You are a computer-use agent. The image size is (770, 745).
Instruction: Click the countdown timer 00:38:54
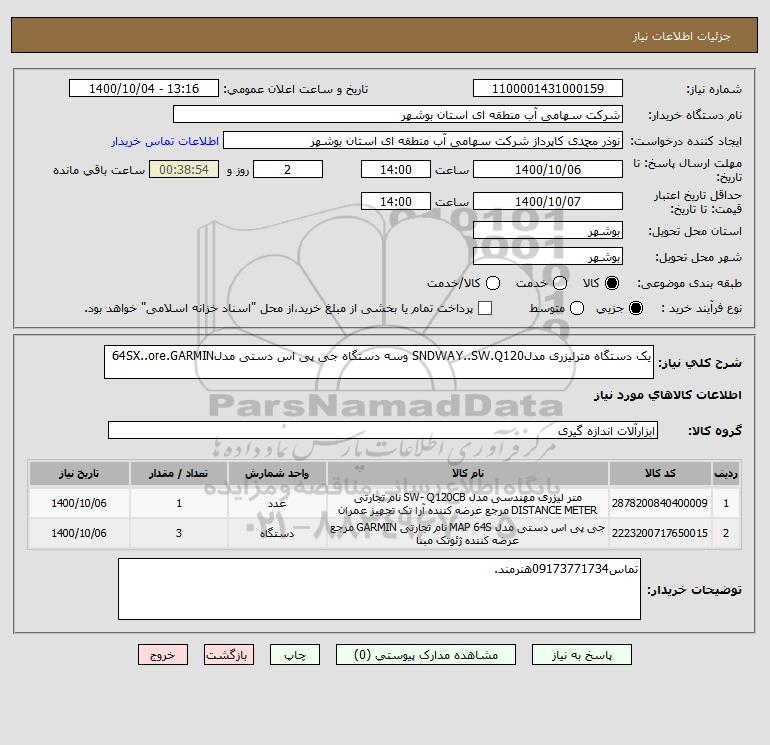click(184, 169)
